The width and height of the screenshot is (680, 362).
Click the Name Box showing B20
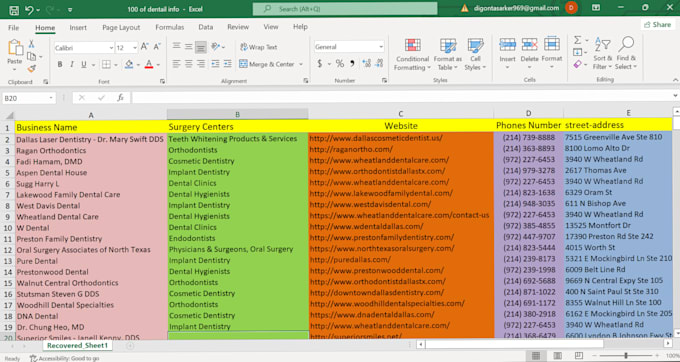coord(29,98)
